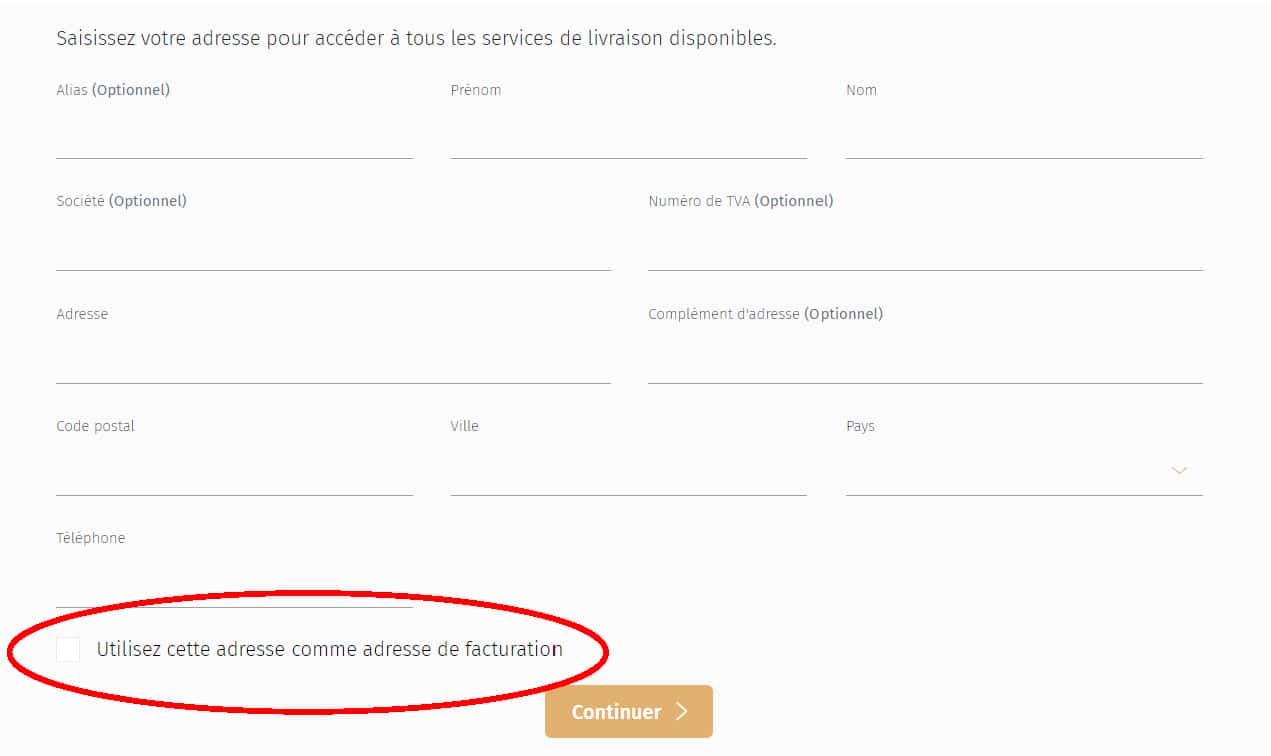
Task: Expand the Pays dropdown chevron arrow
Action: pos(1179,470)
